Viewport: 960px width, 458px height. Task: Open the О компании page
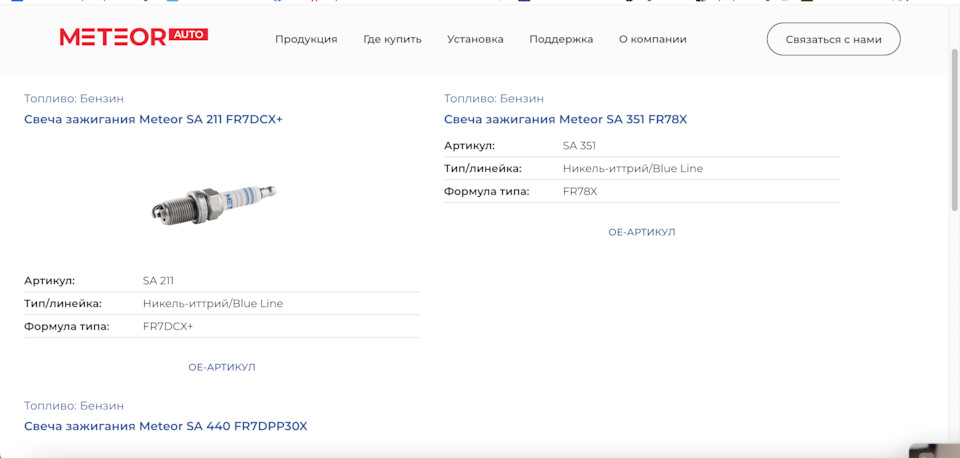click(653, 39)
